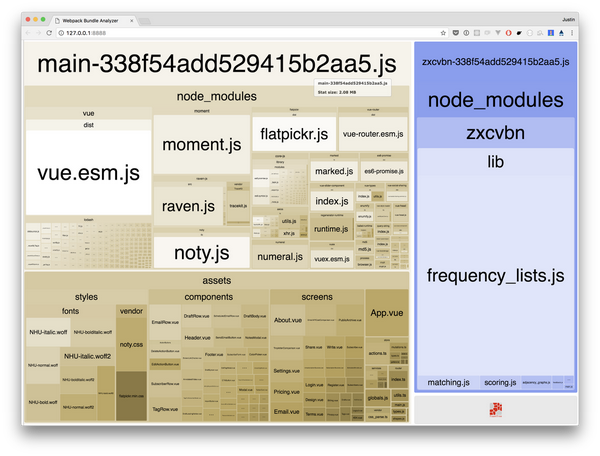Click the Email.vue screen block
Screen dimensions: 600x456
(287, 412)
